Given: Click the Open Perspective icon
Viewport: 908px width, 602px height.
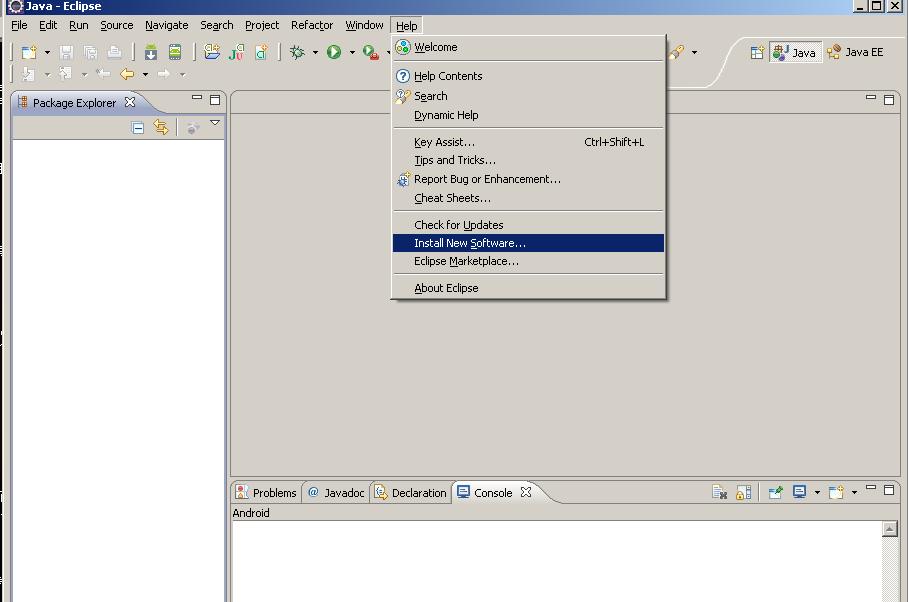Looking at the screenshot, I should pos(757,52).
